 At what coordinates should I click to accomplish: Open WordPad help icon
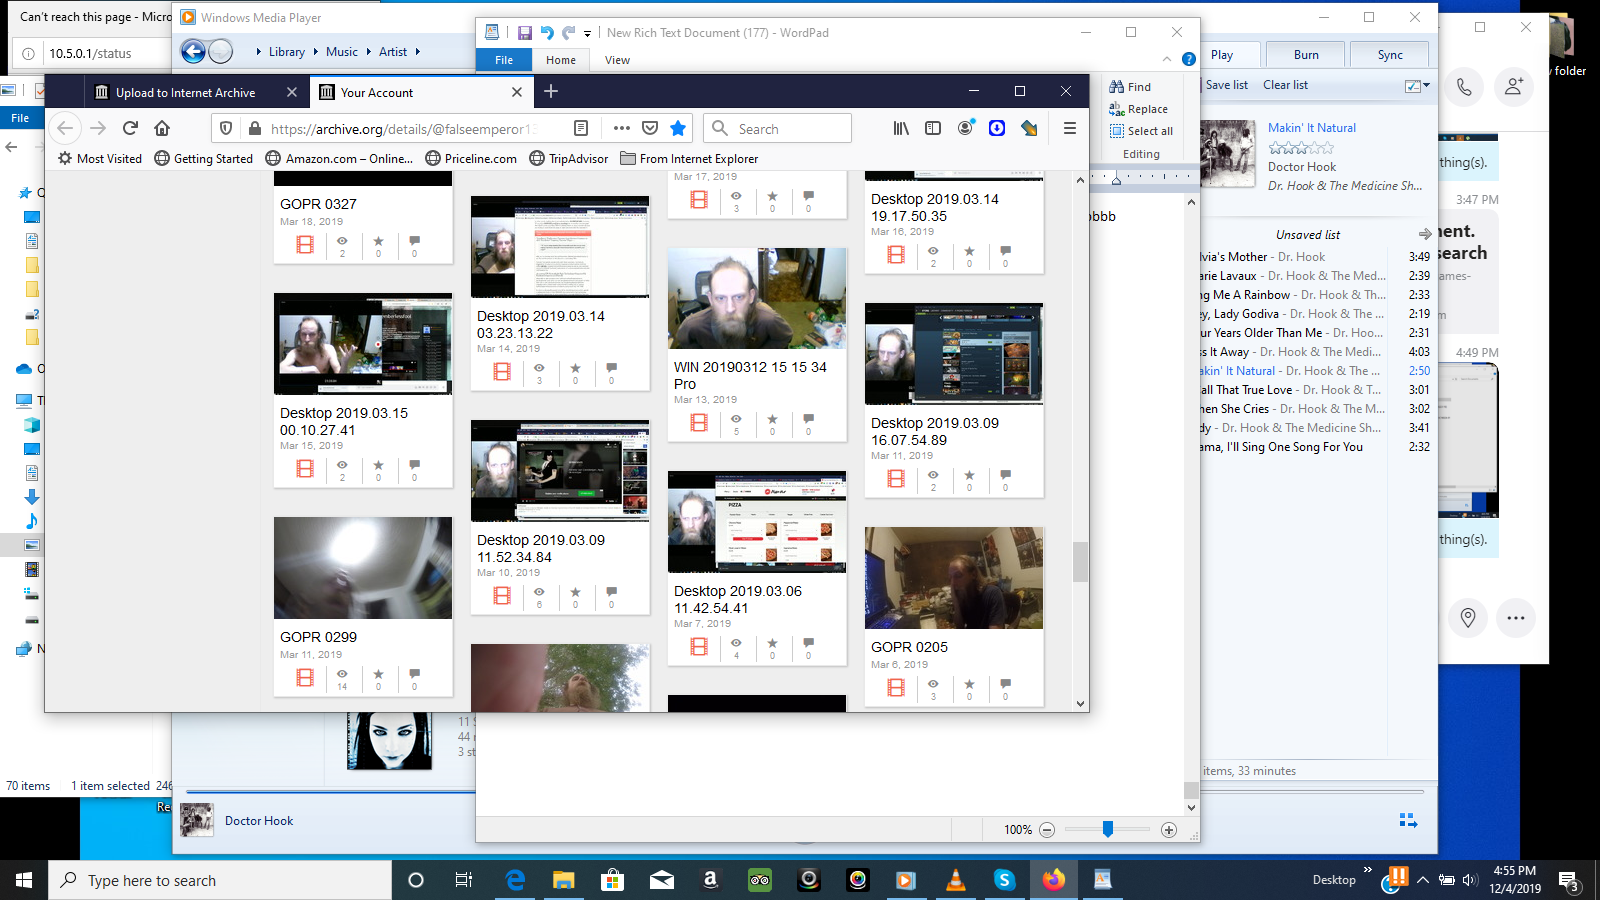pos(1188,59)
